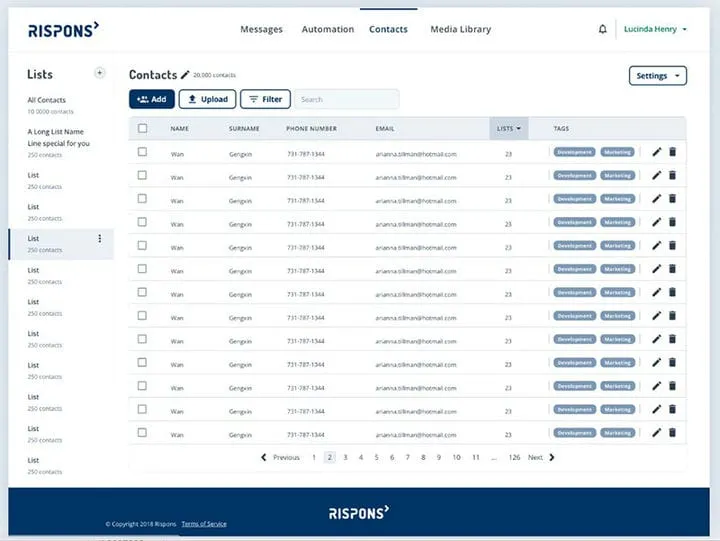Go to page 10 in pagination

456,457
